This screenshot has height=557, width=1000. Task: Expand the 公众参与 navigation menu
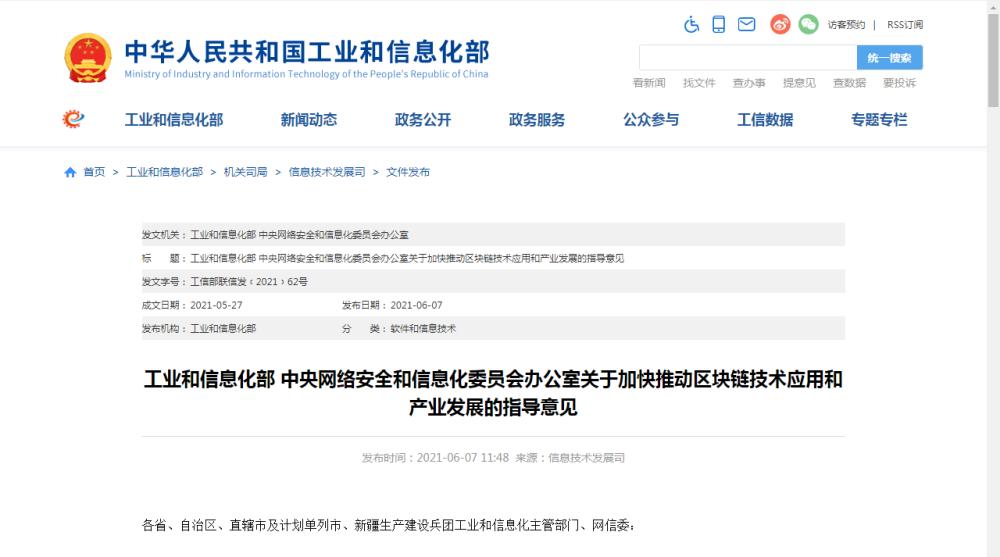651,120
